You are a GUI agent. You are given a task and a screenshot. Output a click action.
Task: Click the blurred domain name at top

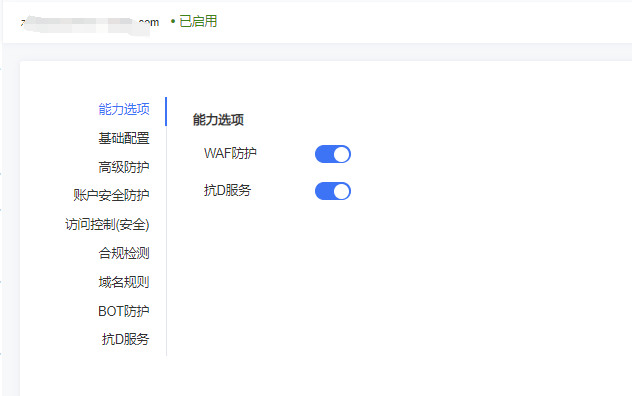[90, 24]
